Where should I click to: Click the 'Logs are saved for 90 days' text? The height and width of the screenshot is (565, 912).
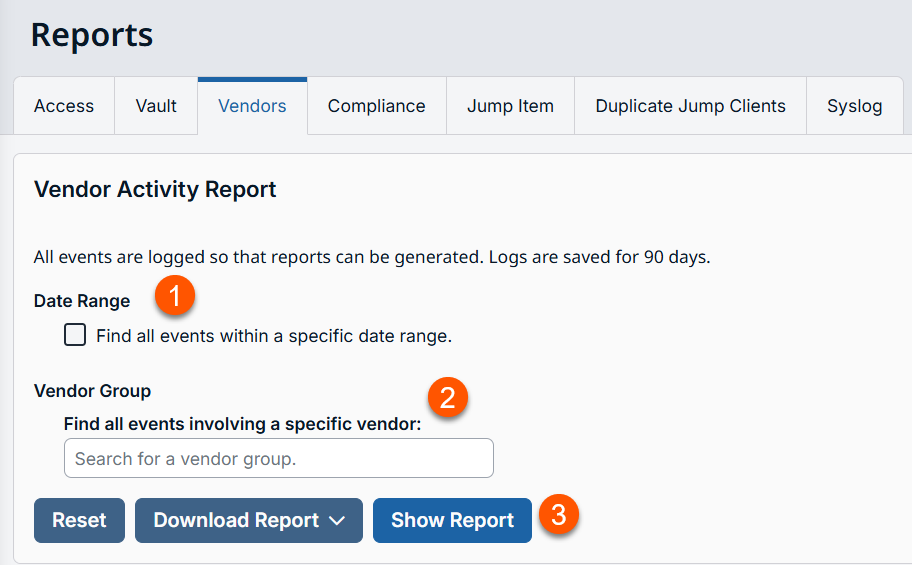point(600,257)
